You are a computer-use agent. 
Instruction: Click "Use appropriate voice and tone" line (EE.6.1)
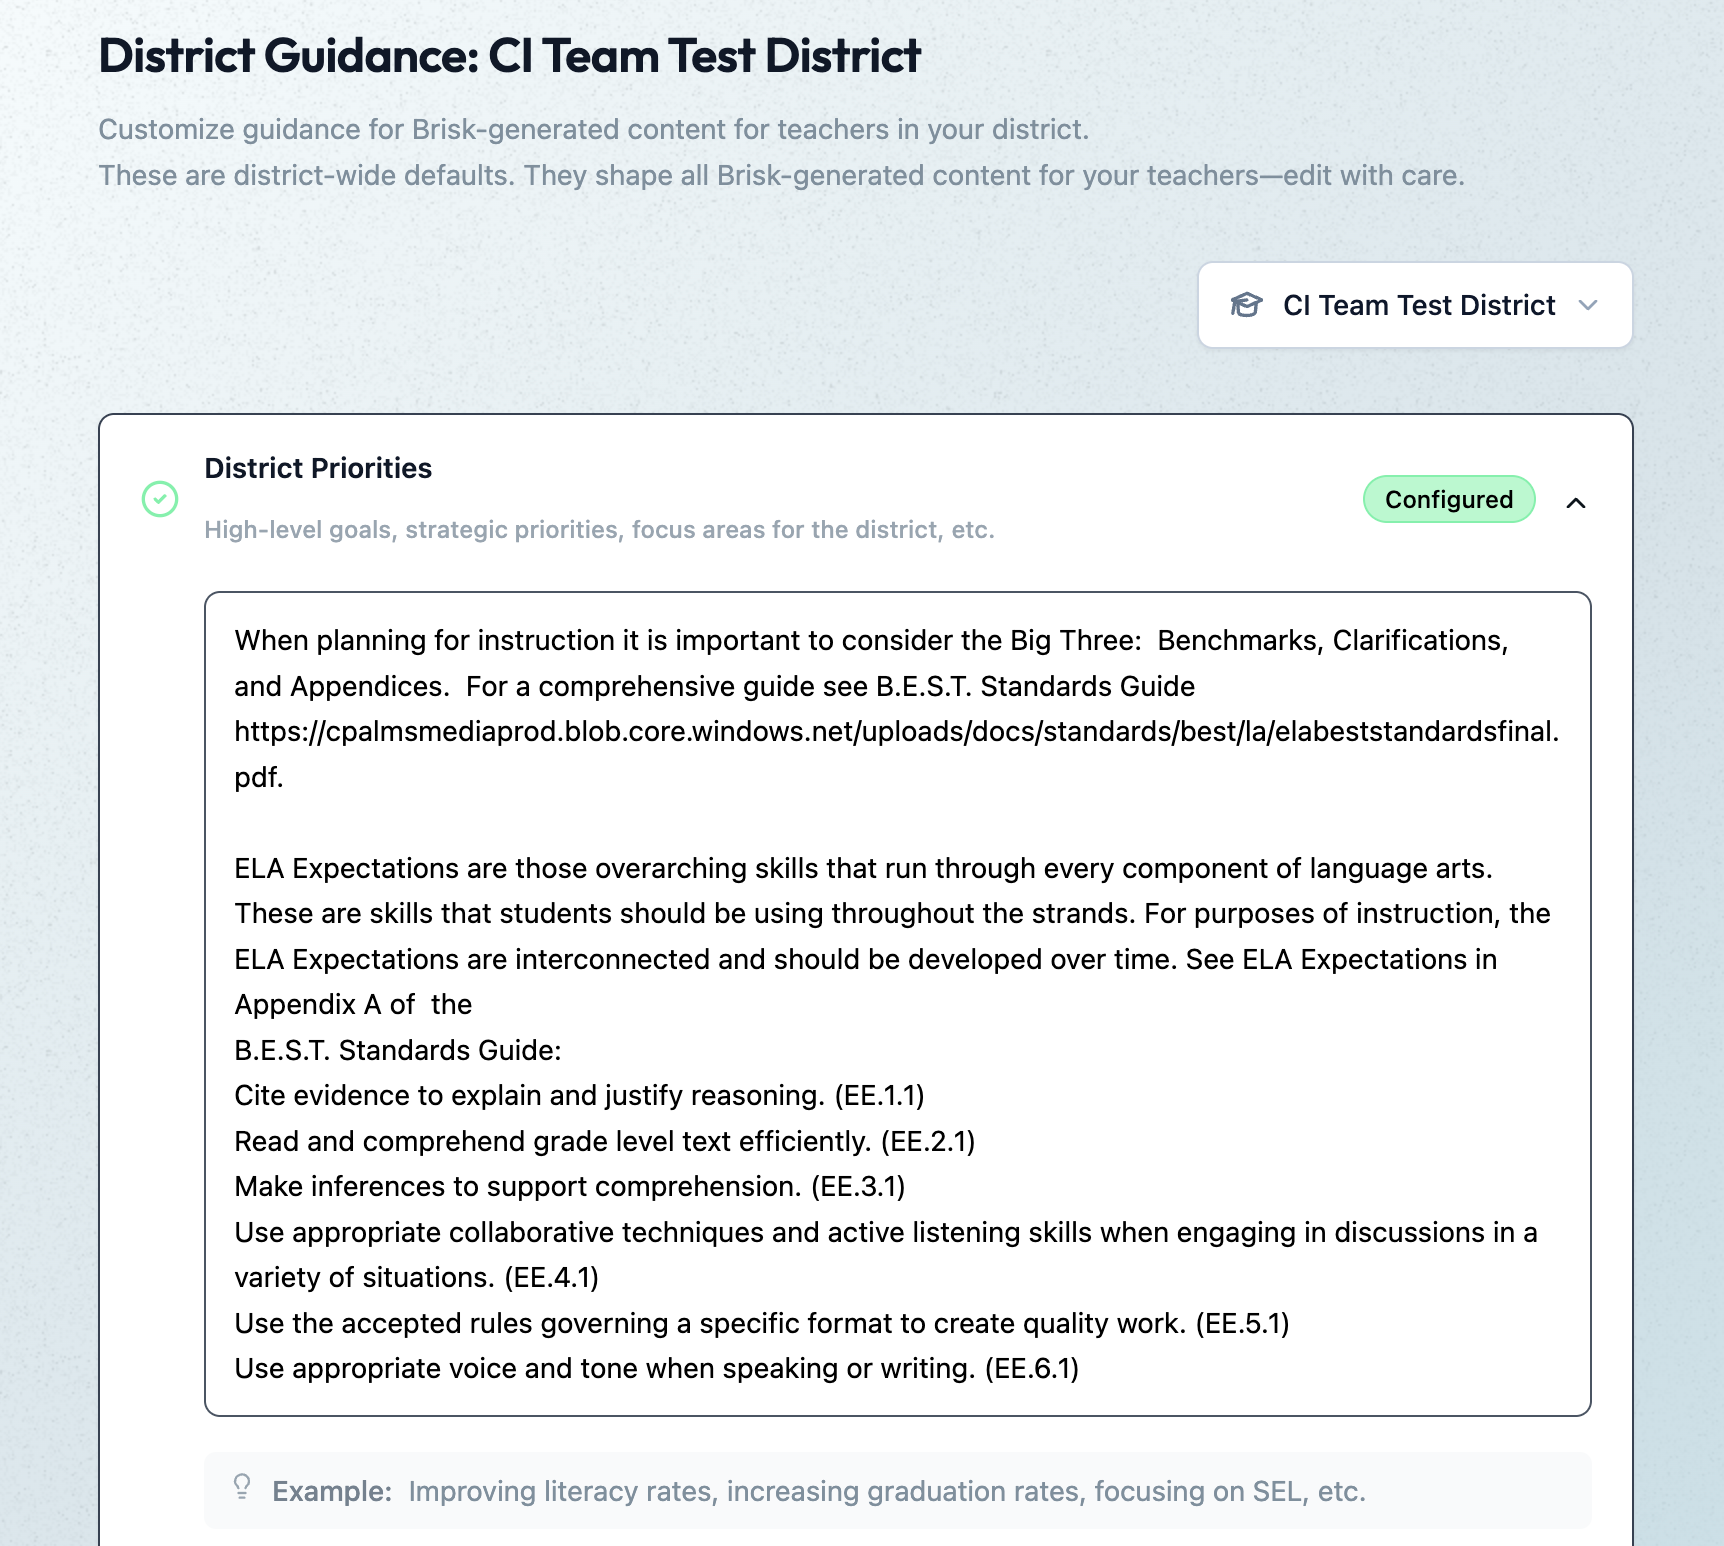657,1369
